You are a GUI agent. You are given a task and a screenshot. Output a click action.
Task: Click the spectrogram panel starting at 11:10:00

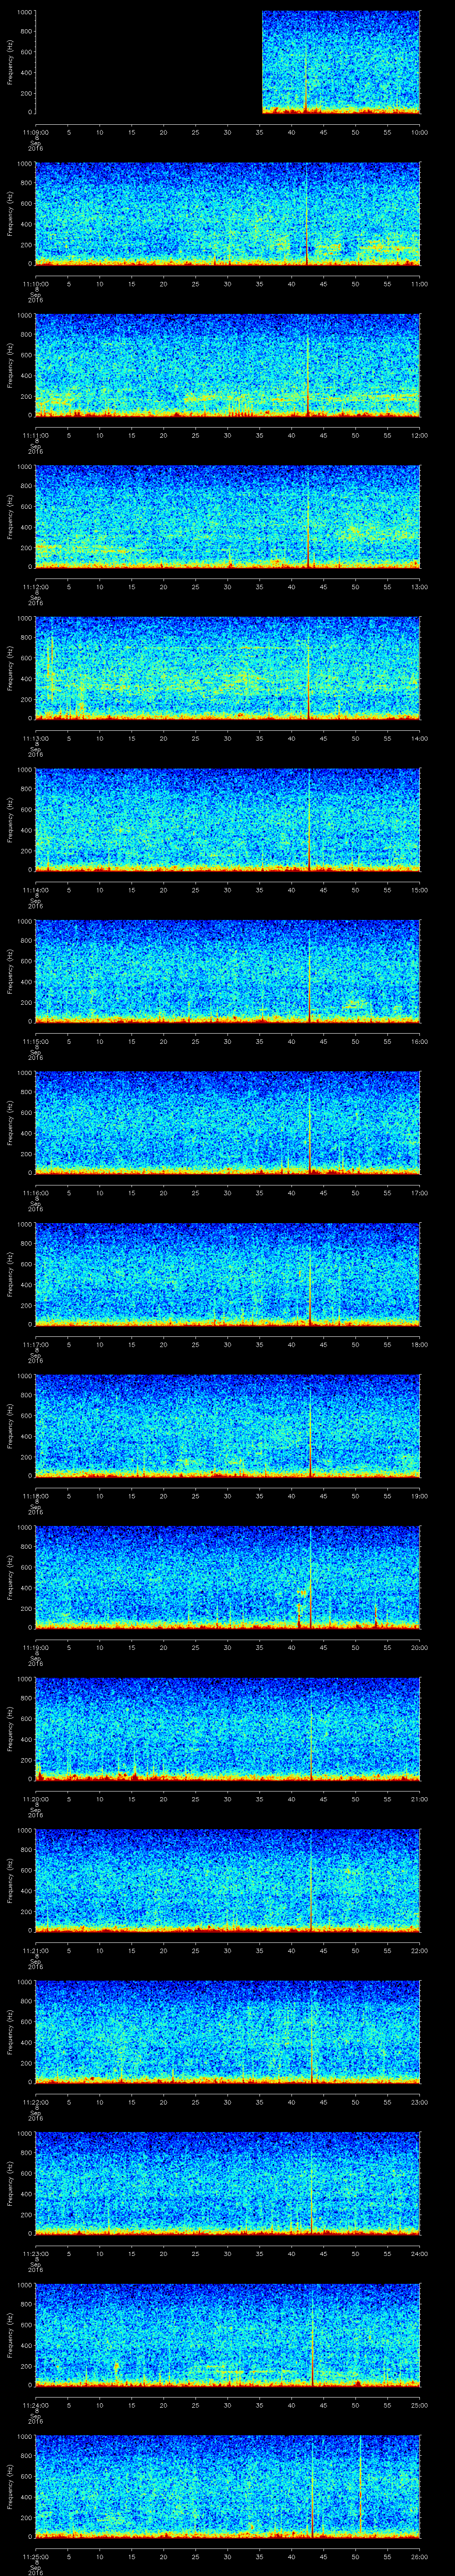228,214
